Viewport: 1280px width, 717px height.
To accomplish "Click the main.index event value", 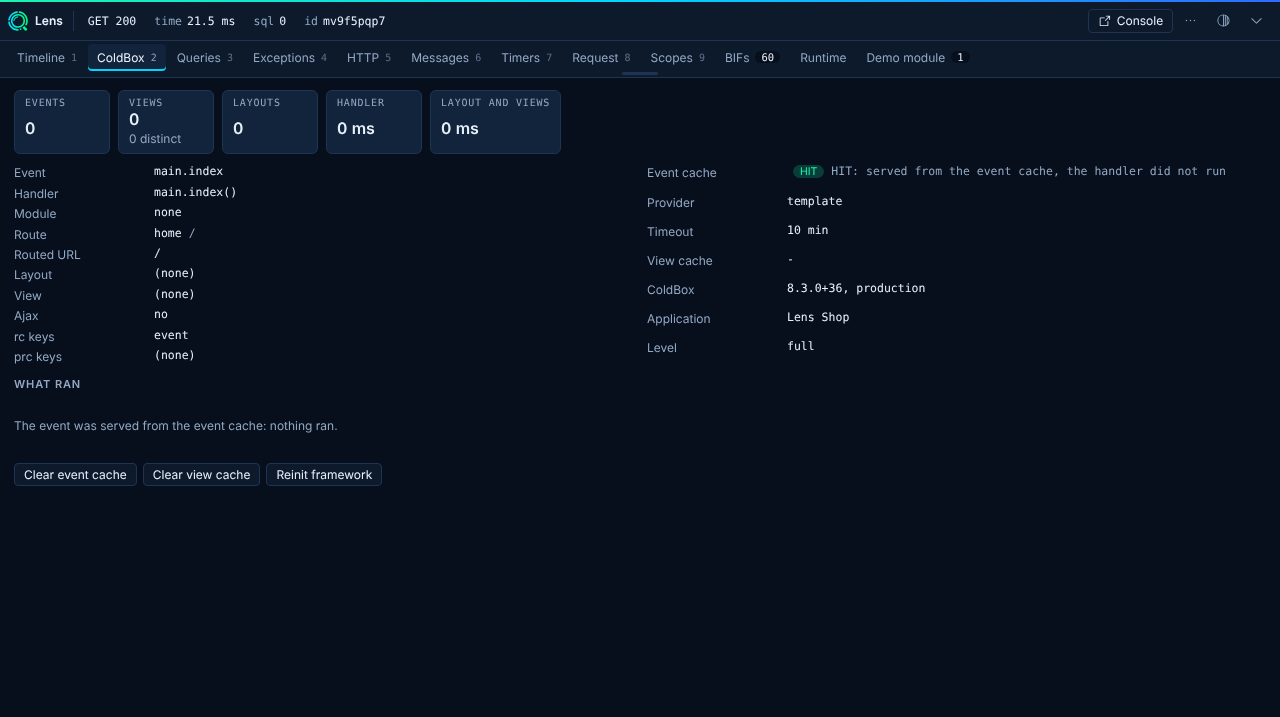I will (188, 171).
